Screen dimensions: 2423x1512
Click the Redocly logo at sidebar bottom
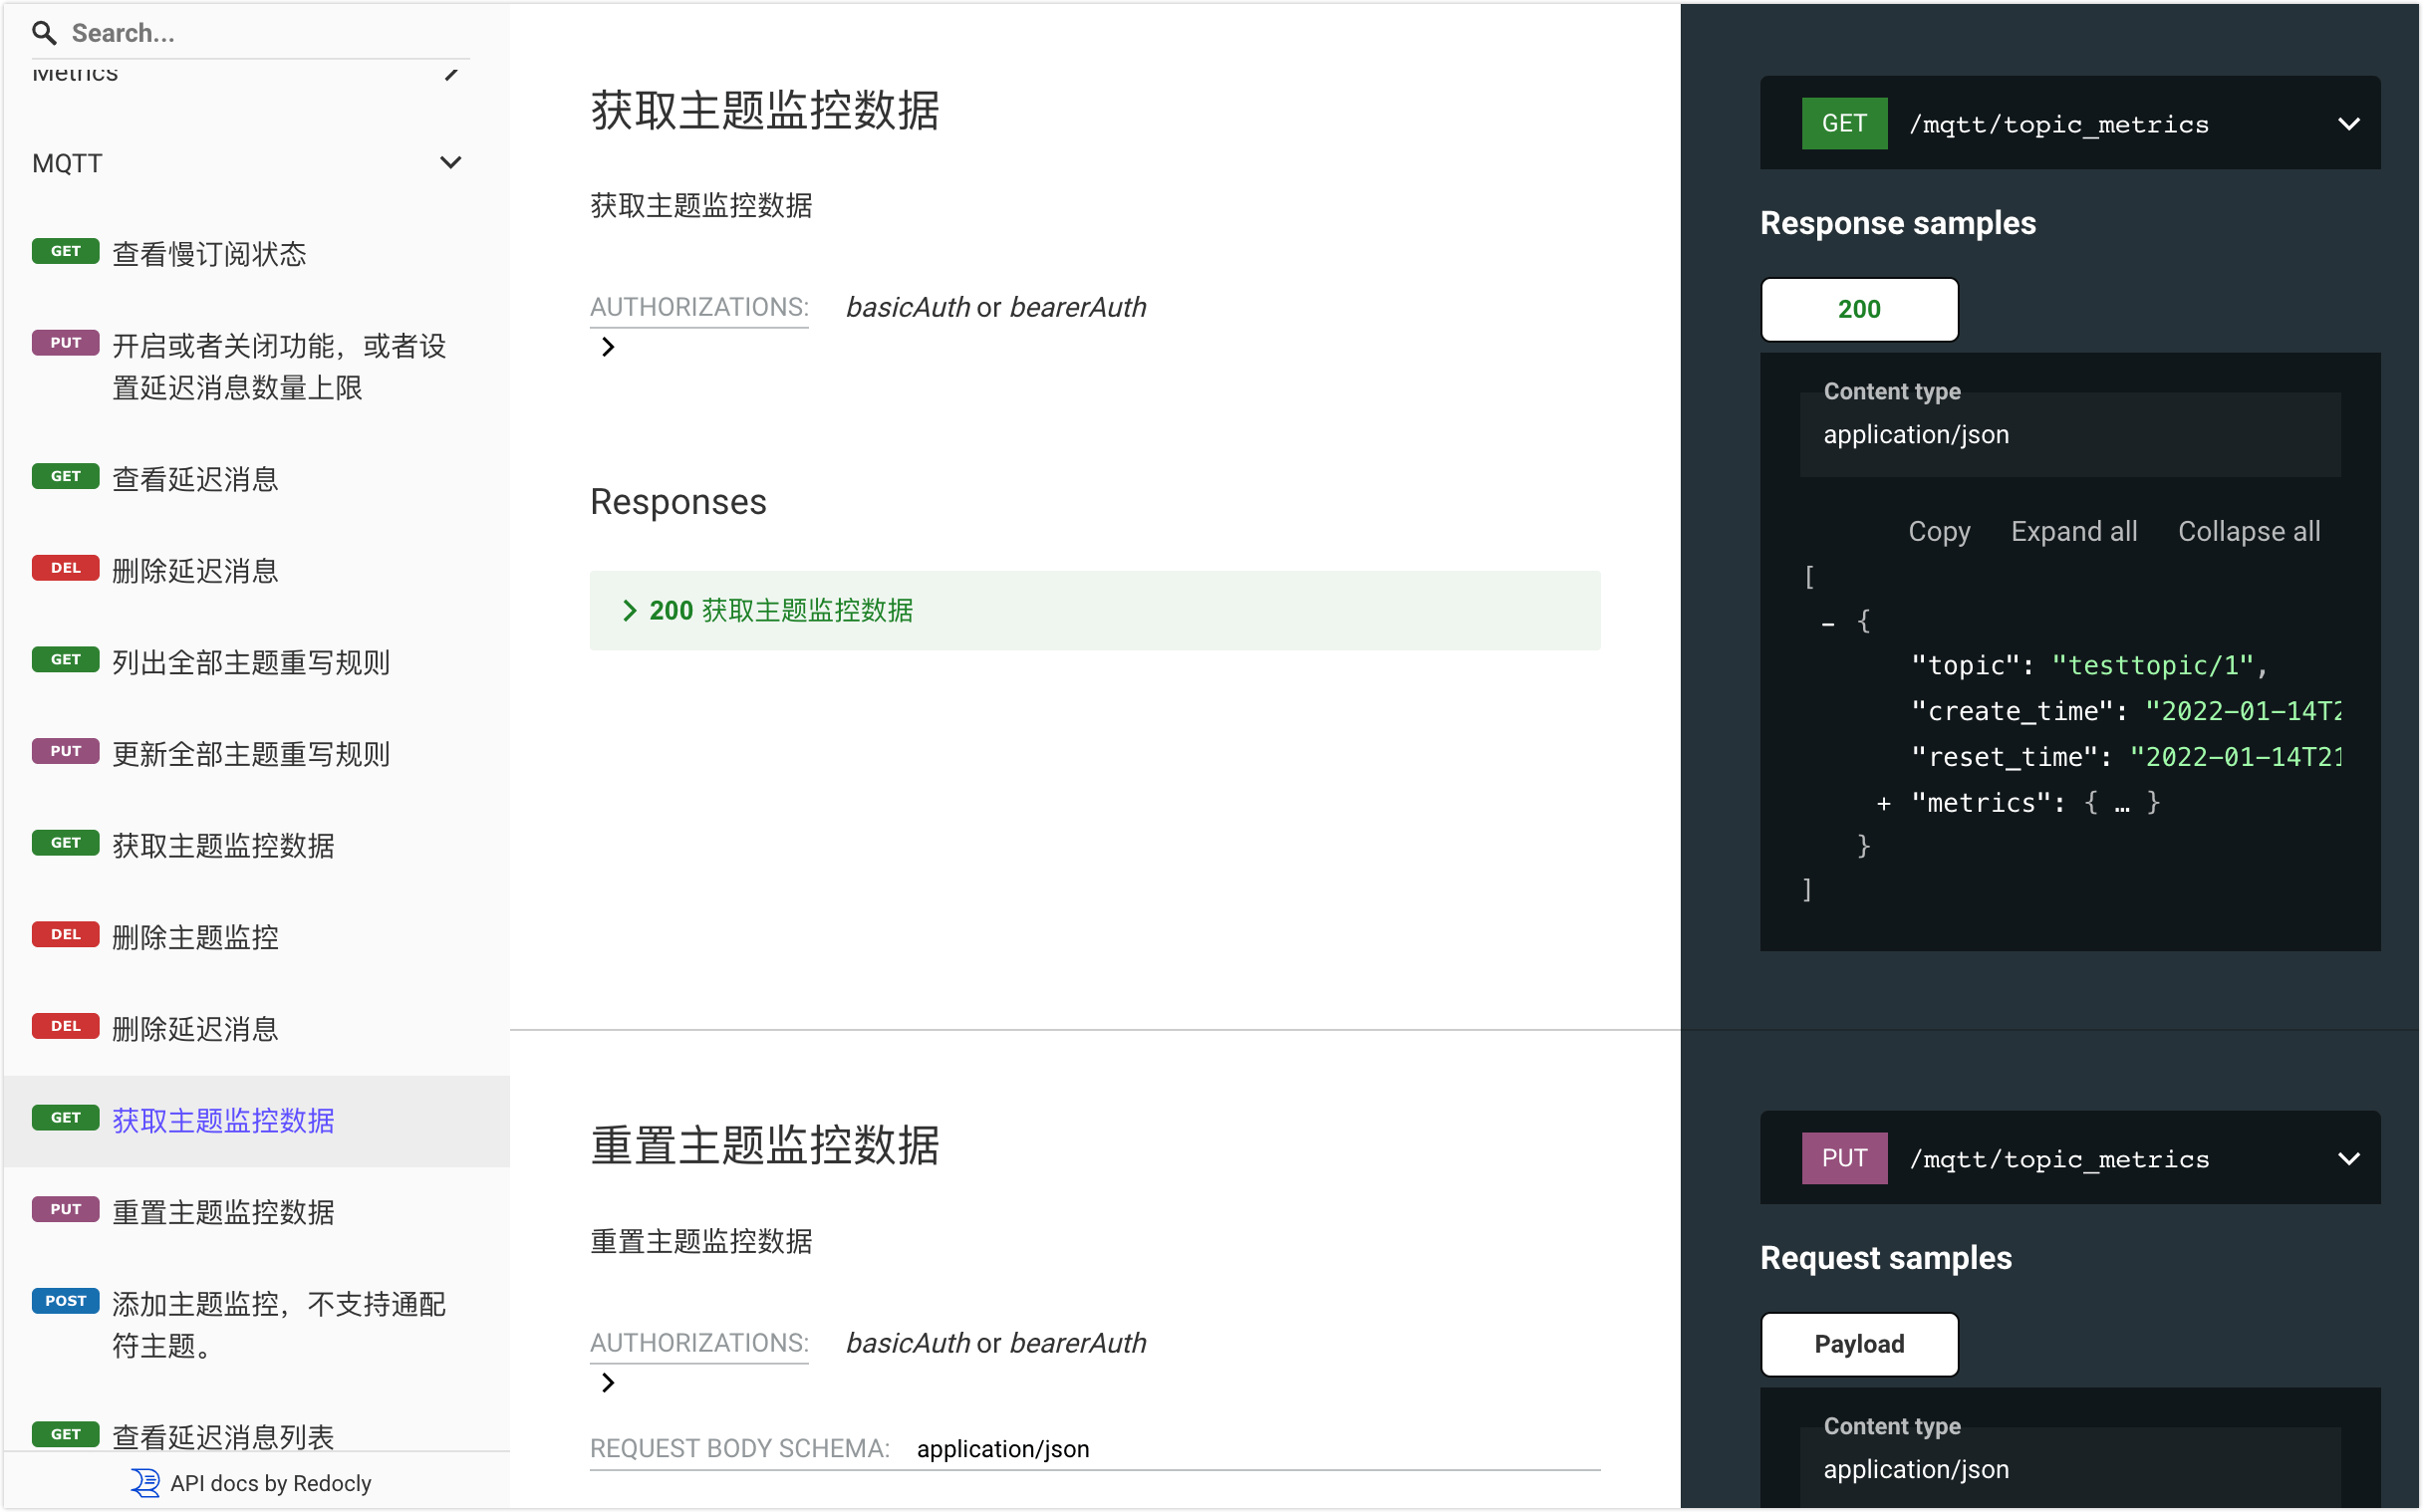pyautogui.click(x=144, y=1482)
